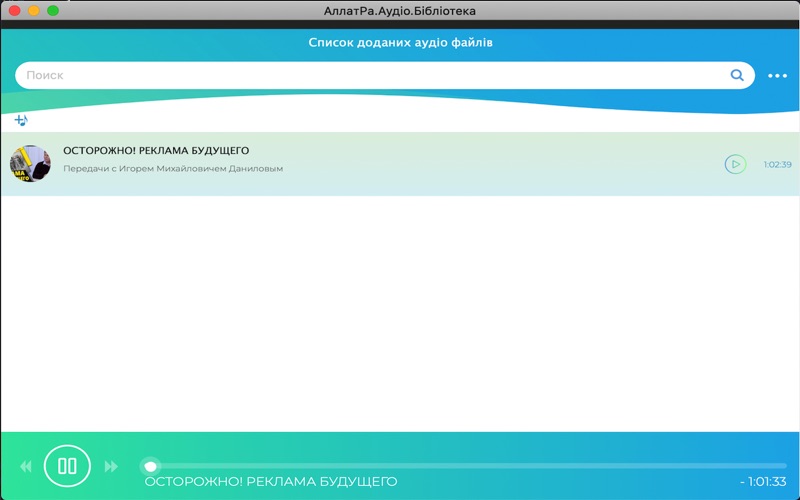This screenshot has height=500, width=800.
Task: Minimize the window with yellow button
Action: [x=34, y=11]
